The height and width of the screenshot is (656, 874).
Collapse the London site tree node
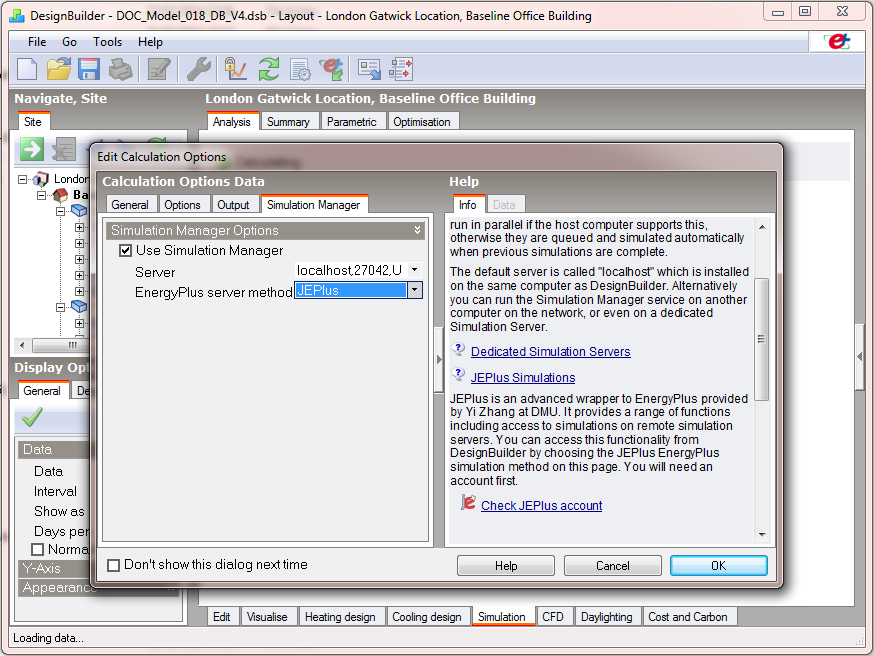[x=22, y=179]
